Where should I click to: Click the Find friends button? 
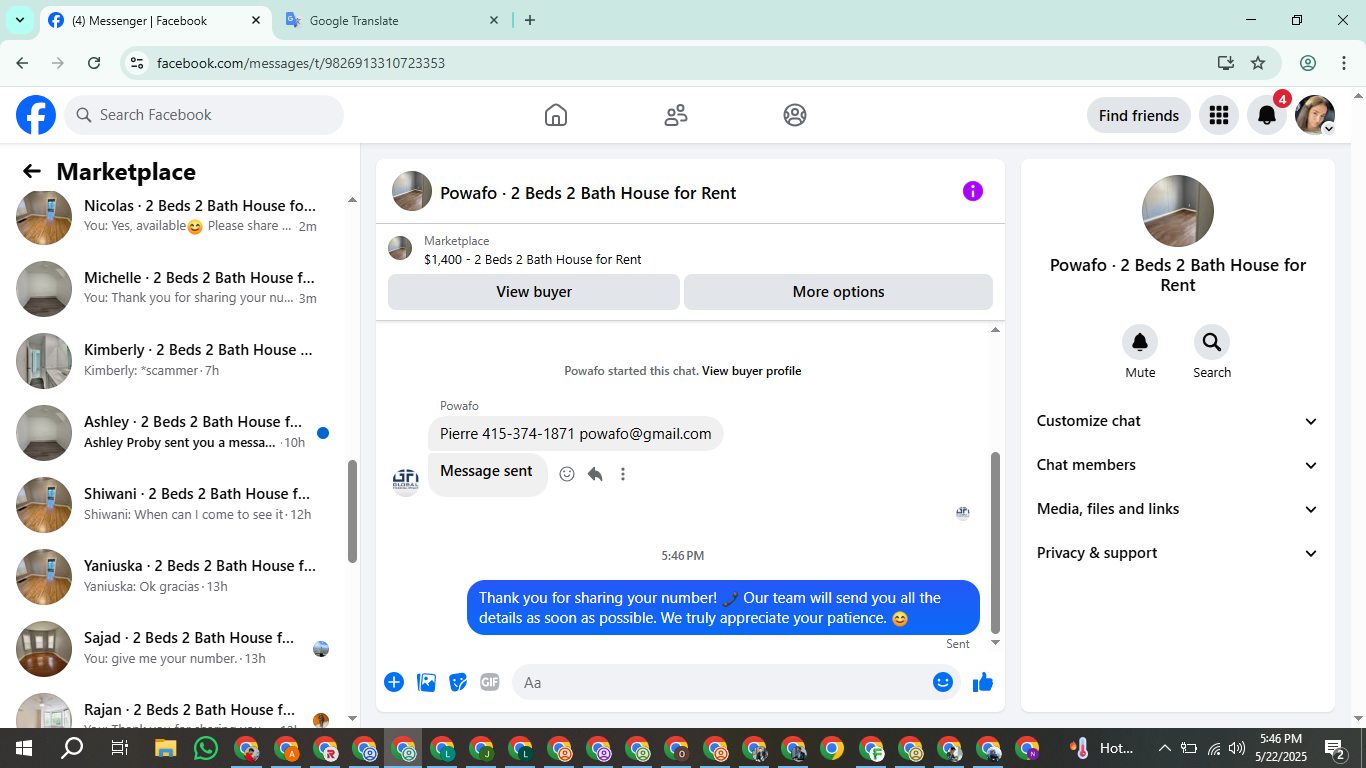1139,115
